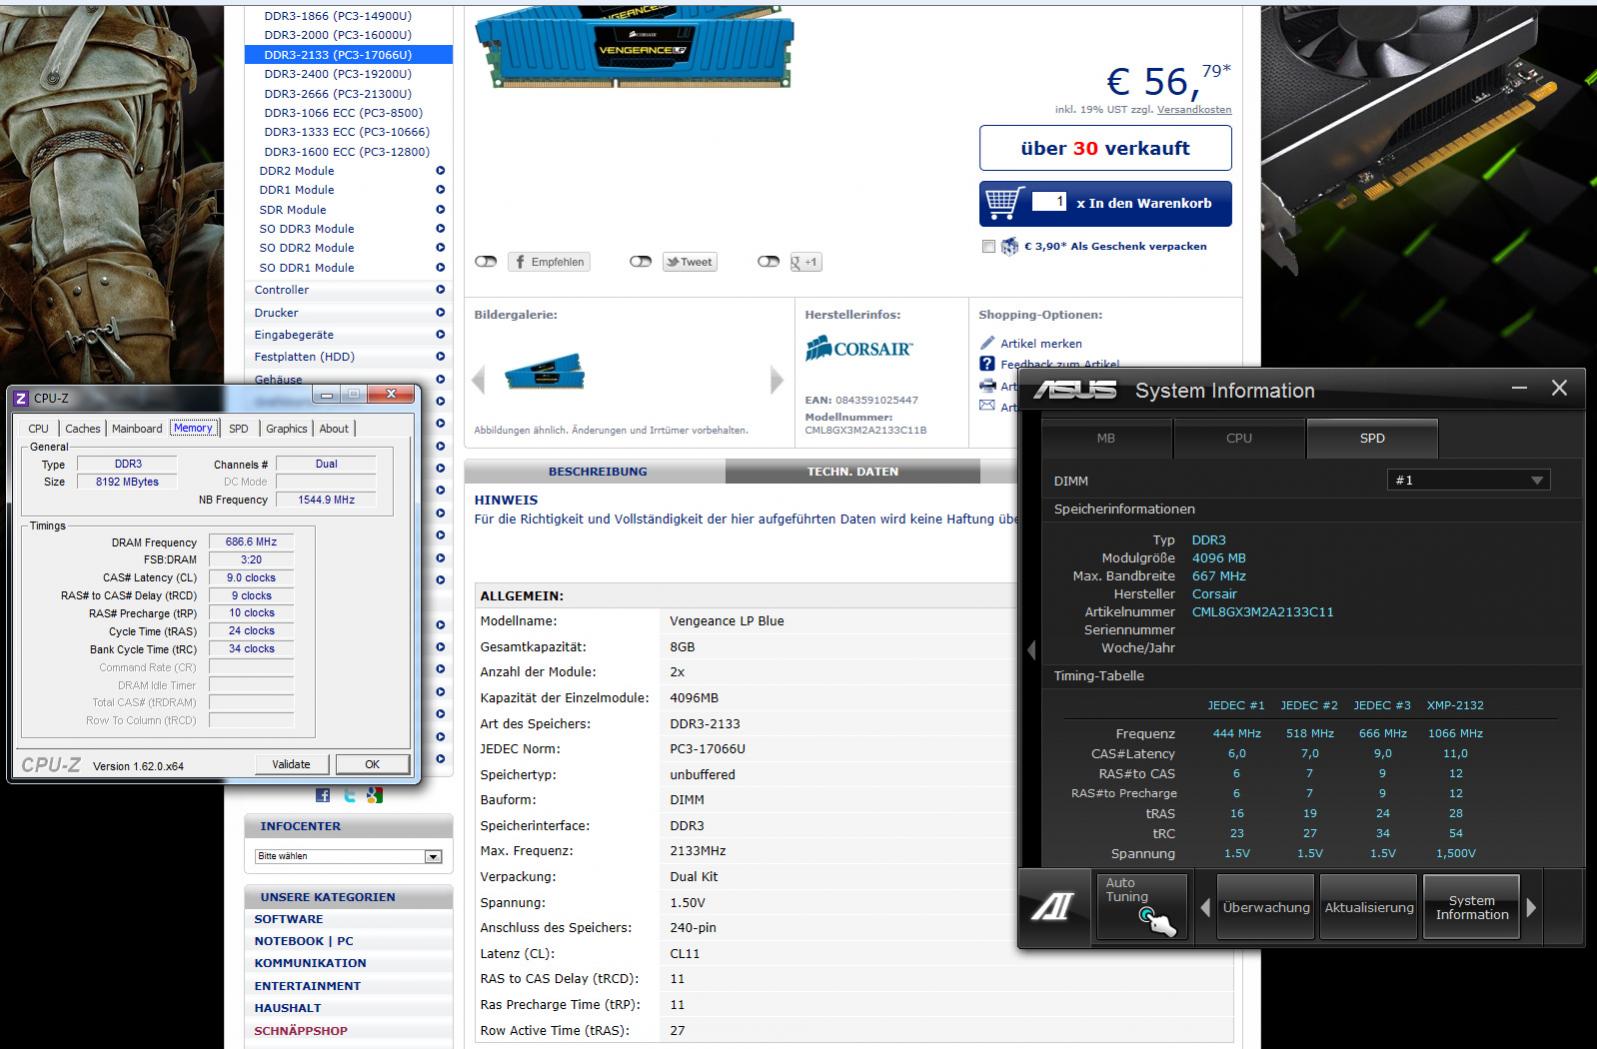Screen dimensions: 1597x1049
Task: Click Twitter icon below sidebar
Action: pyautogui.click(x=349, y=795)
